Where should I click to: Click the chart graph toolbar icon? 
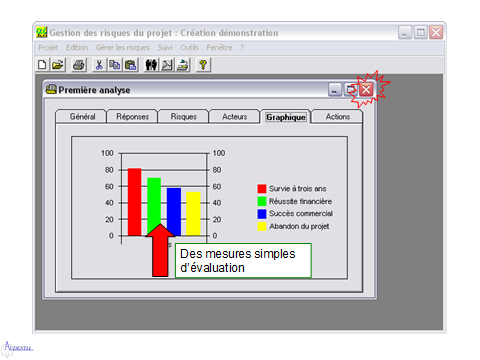[x=167, y=65]
